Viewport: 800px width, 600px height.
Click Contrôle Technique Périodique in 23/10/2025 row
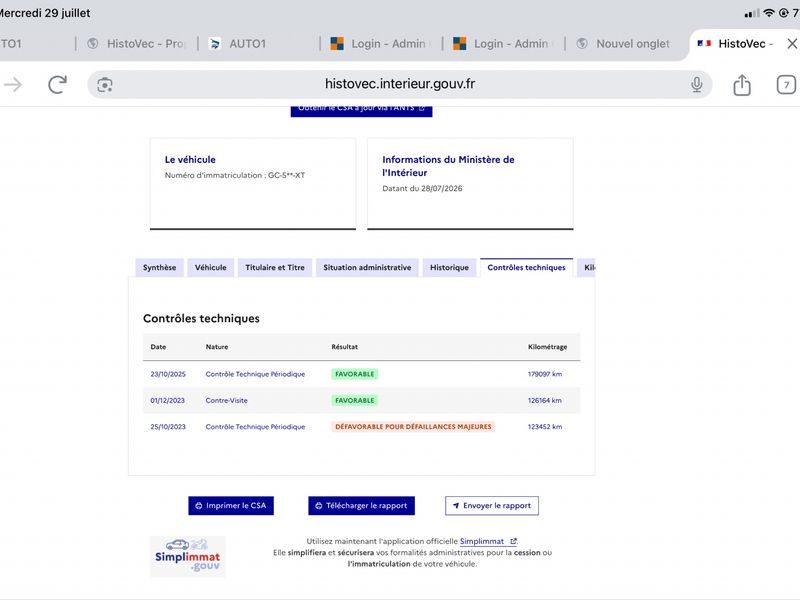pos(255,374)
